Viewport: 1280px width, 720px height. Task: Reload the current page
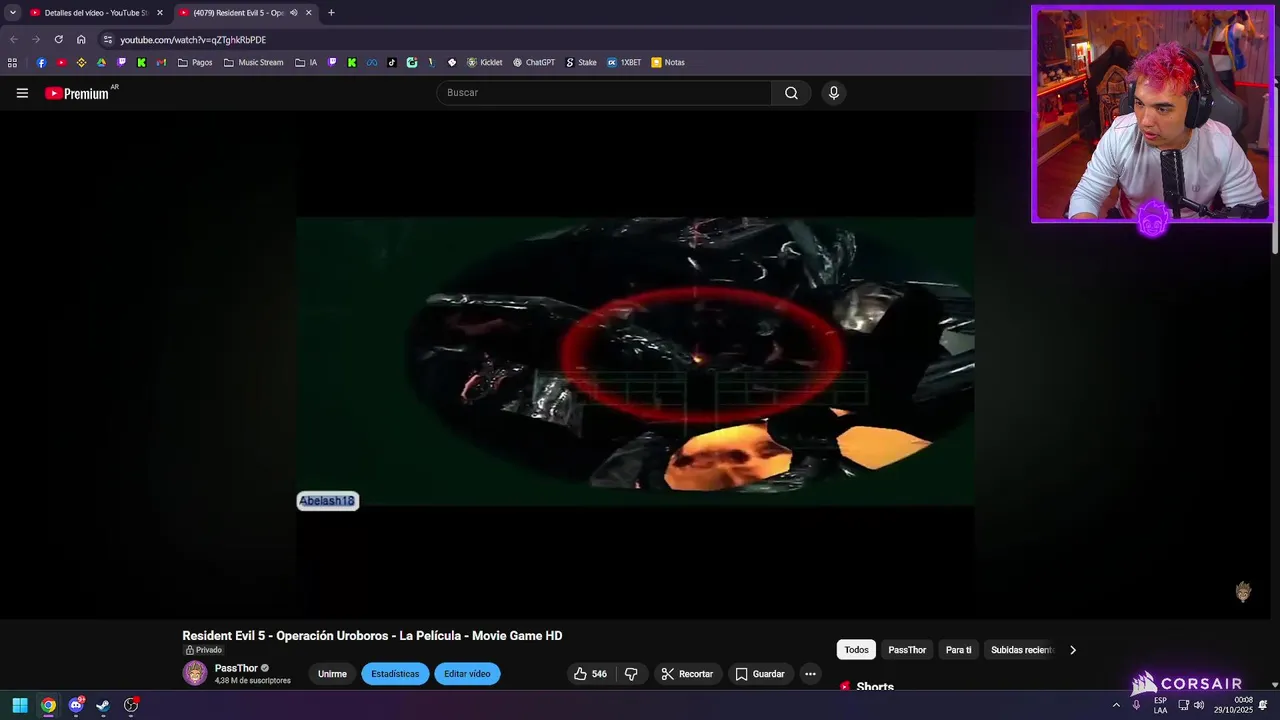(58, 40)
